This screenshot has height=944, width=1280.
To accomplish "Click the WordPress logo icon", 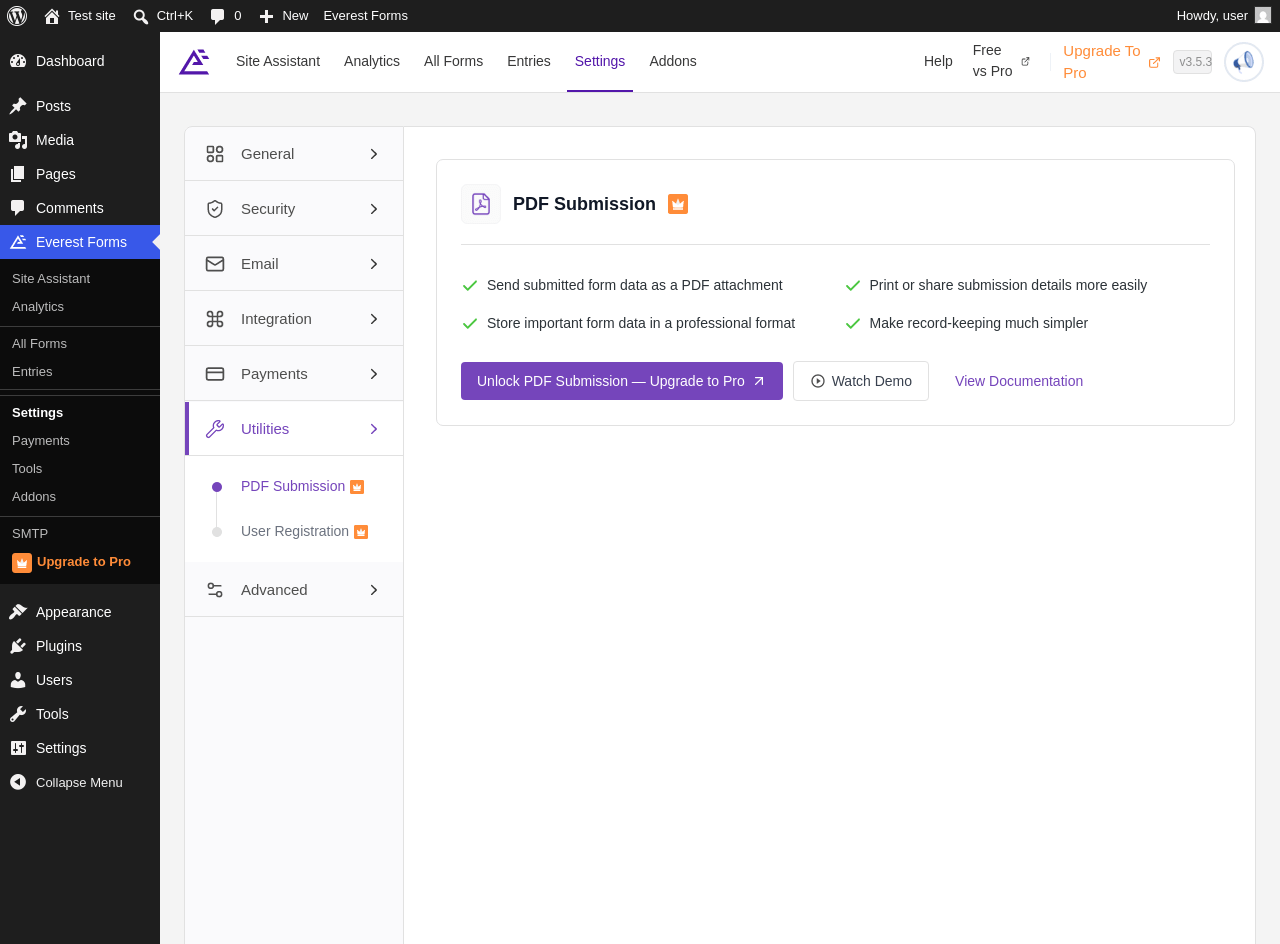I will click(17, 16).
